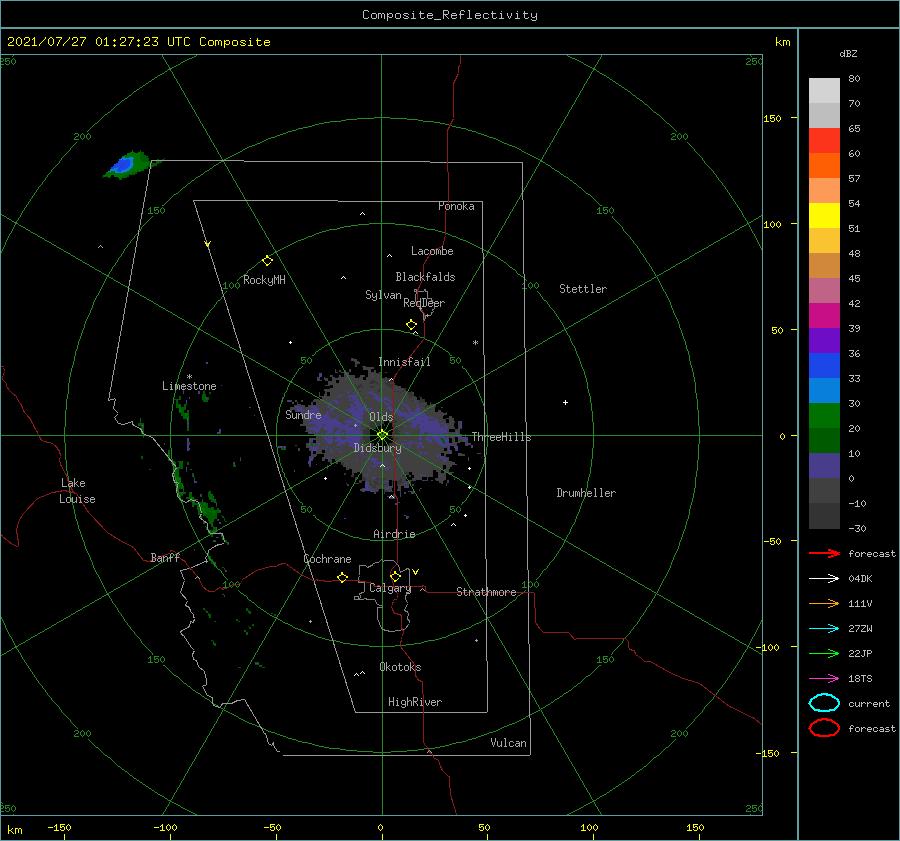
Task: Click the 10 dBZ purple color swatch
Action: coord(824,466)
